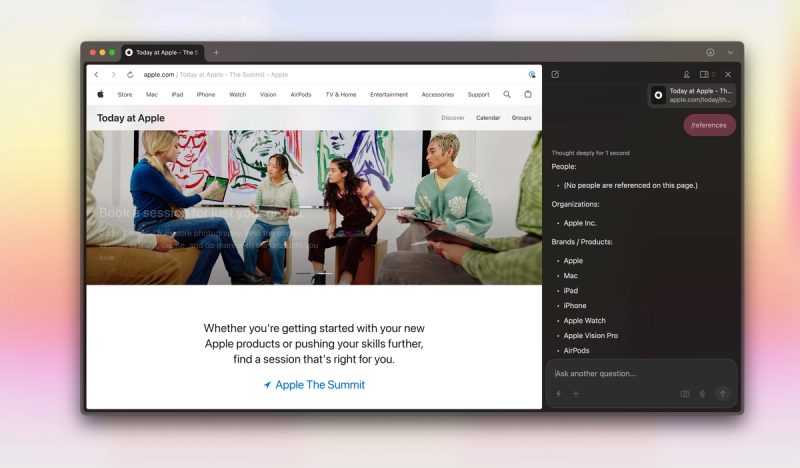Switch to the Discover section
Image resolution: width=800 pixels, height=468 pixels.
click(453, 118)
